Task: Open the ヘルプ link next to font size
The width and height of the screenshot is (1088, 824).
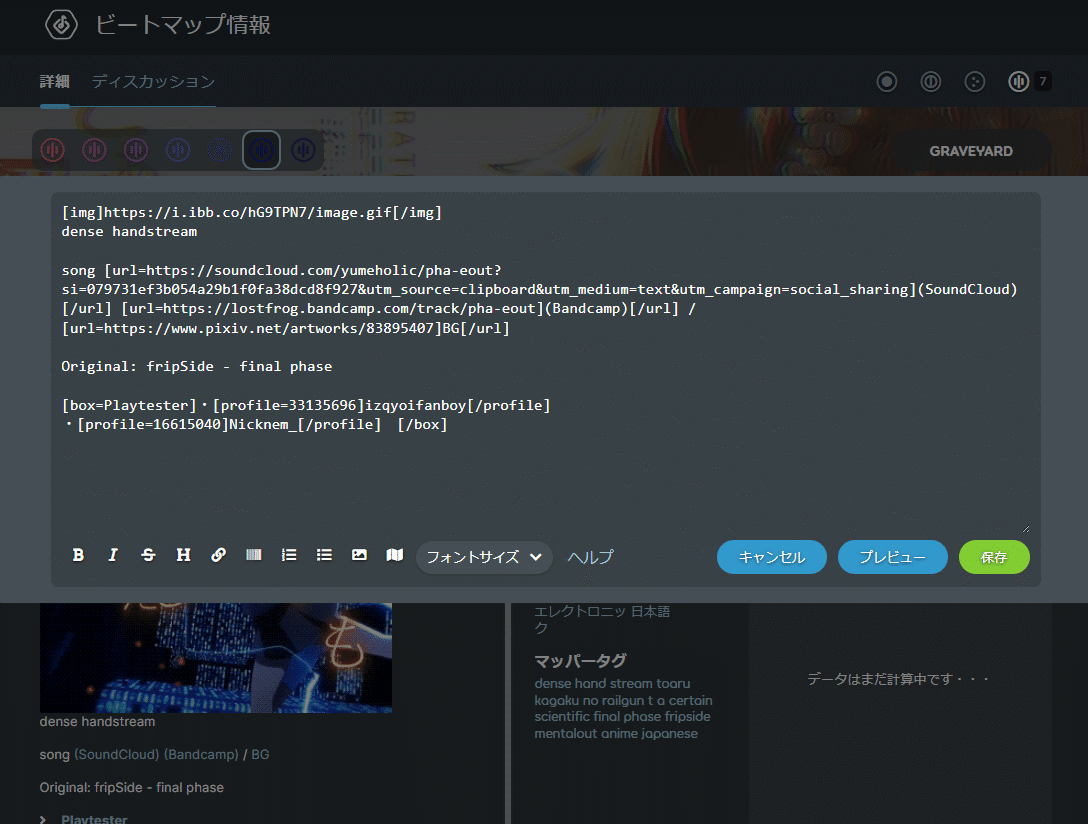Action: pyautogui.click(x=590, y=557)
